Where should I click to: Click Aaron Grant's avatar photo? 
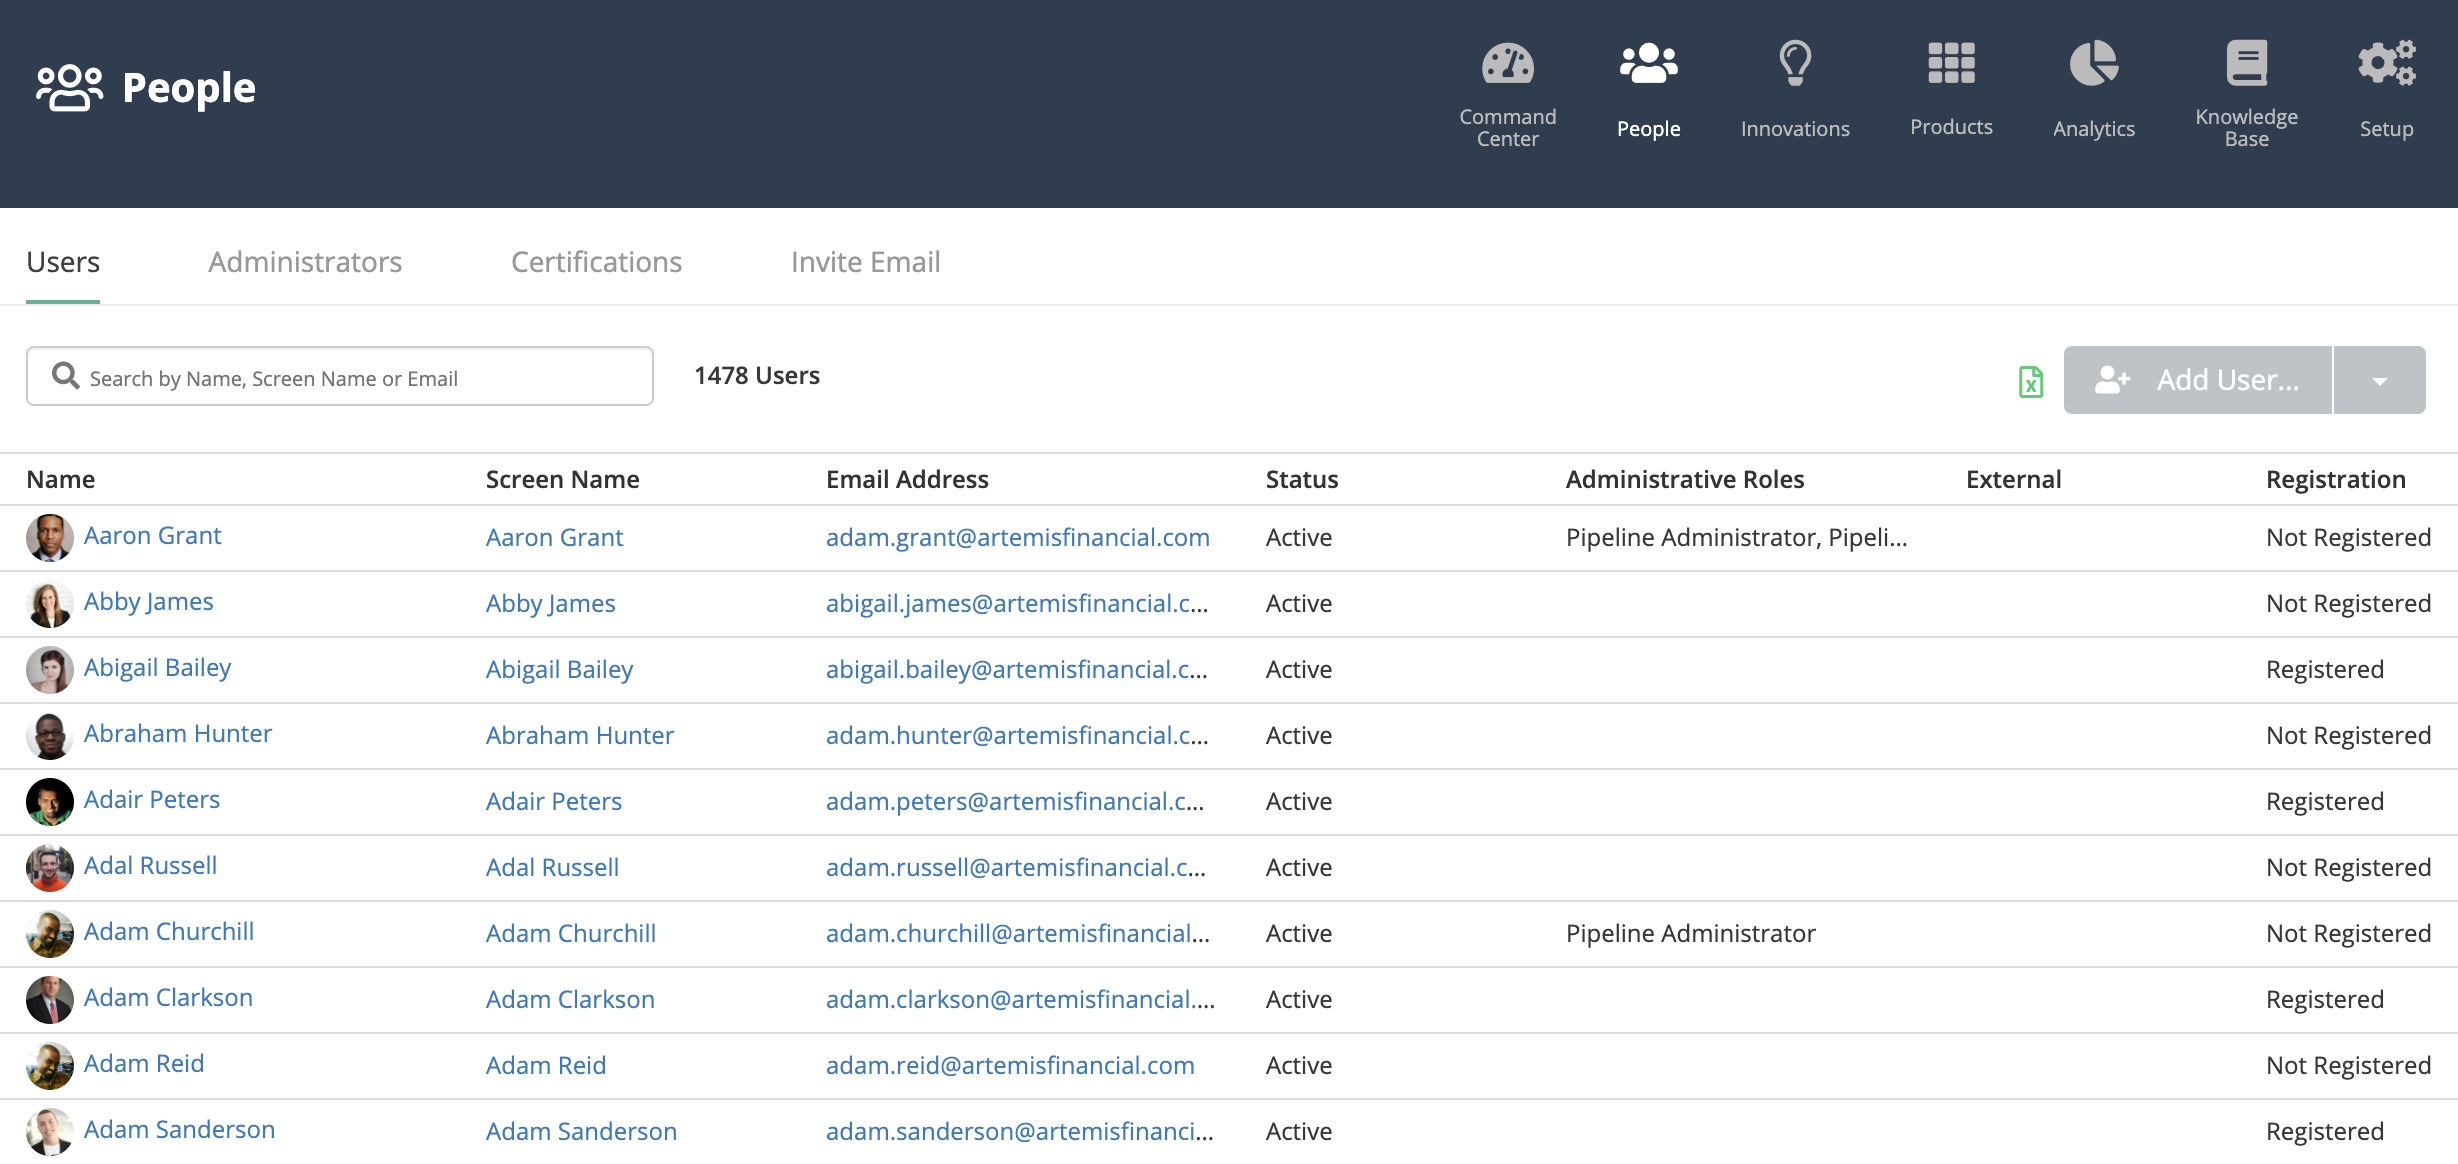[x=49, y=537]
